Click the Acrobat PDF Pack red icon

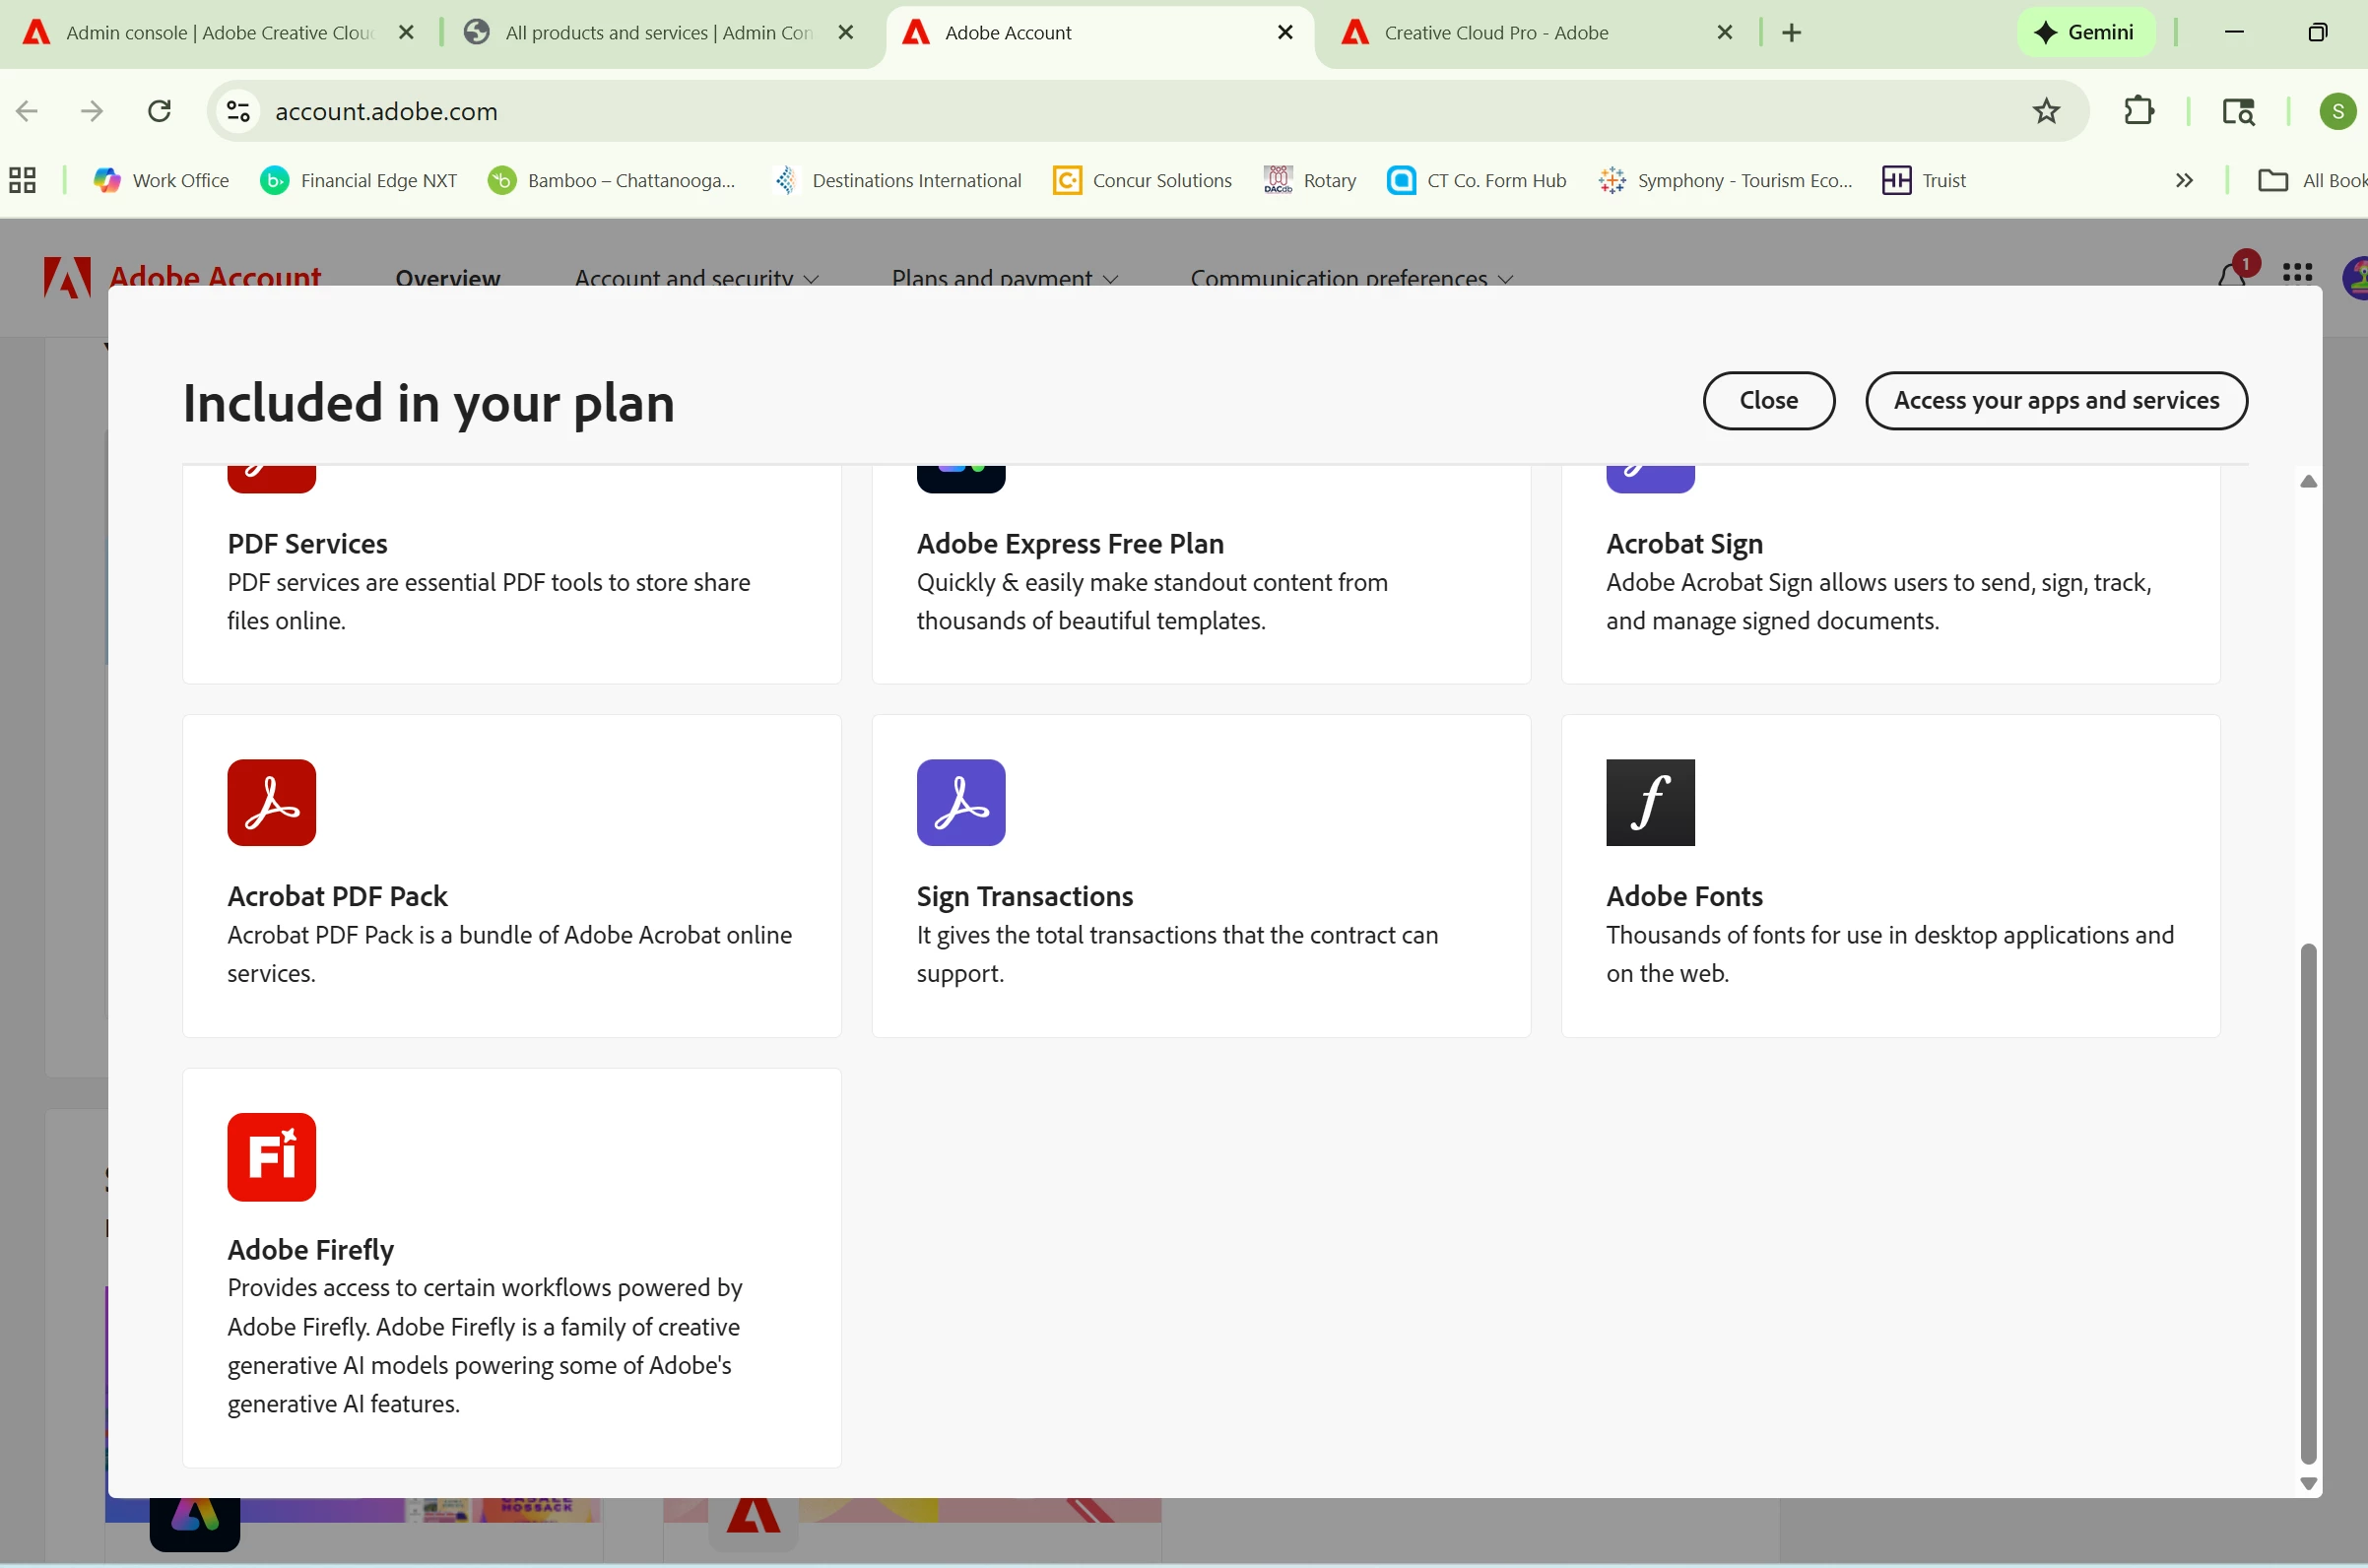coord(271,802)
